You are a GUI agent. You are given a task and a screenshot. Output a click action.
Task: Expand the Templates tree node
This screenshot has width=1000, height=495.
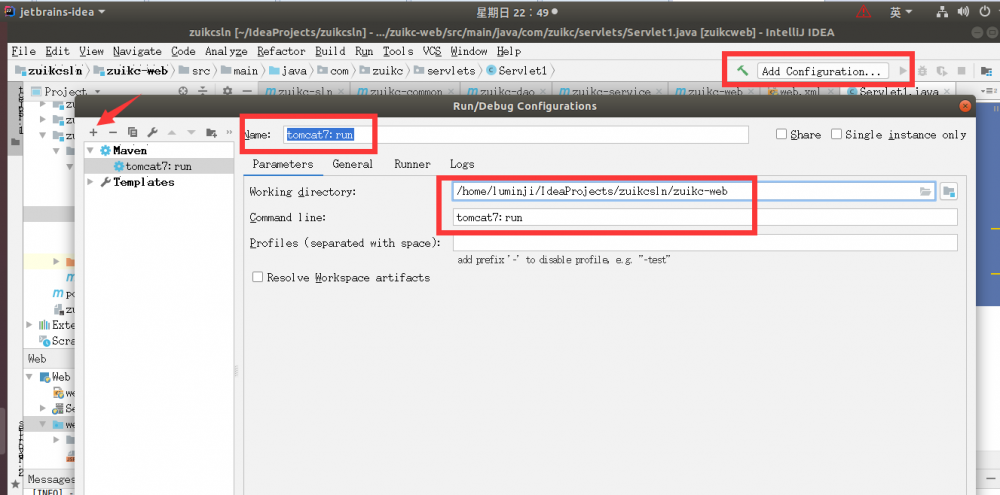(91, 182)
